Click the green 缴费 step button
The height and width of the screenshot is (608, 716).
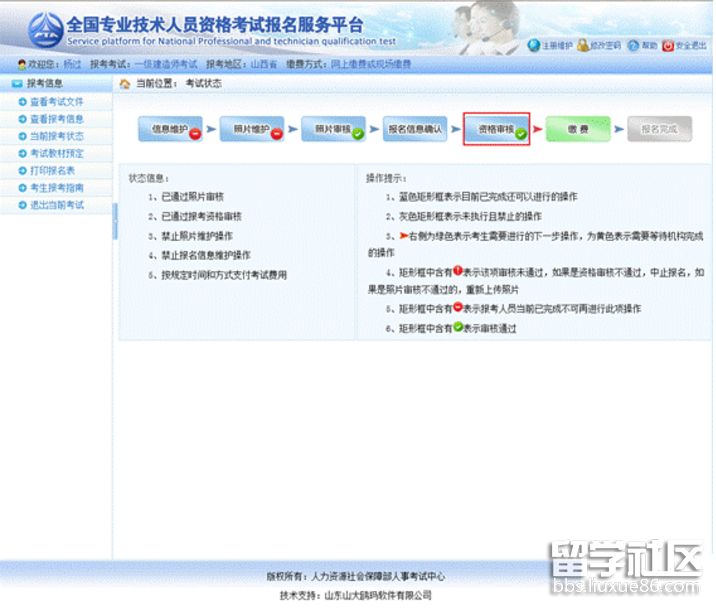(x=577, y=129)
